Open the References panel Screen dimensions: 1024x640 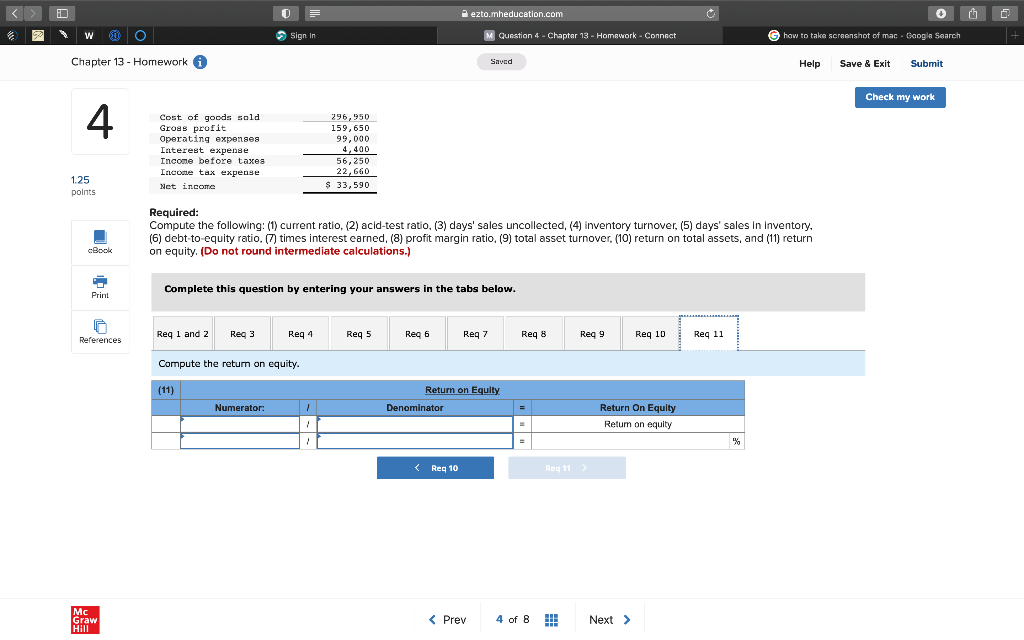pyautogui.click(x=99, y=331)
